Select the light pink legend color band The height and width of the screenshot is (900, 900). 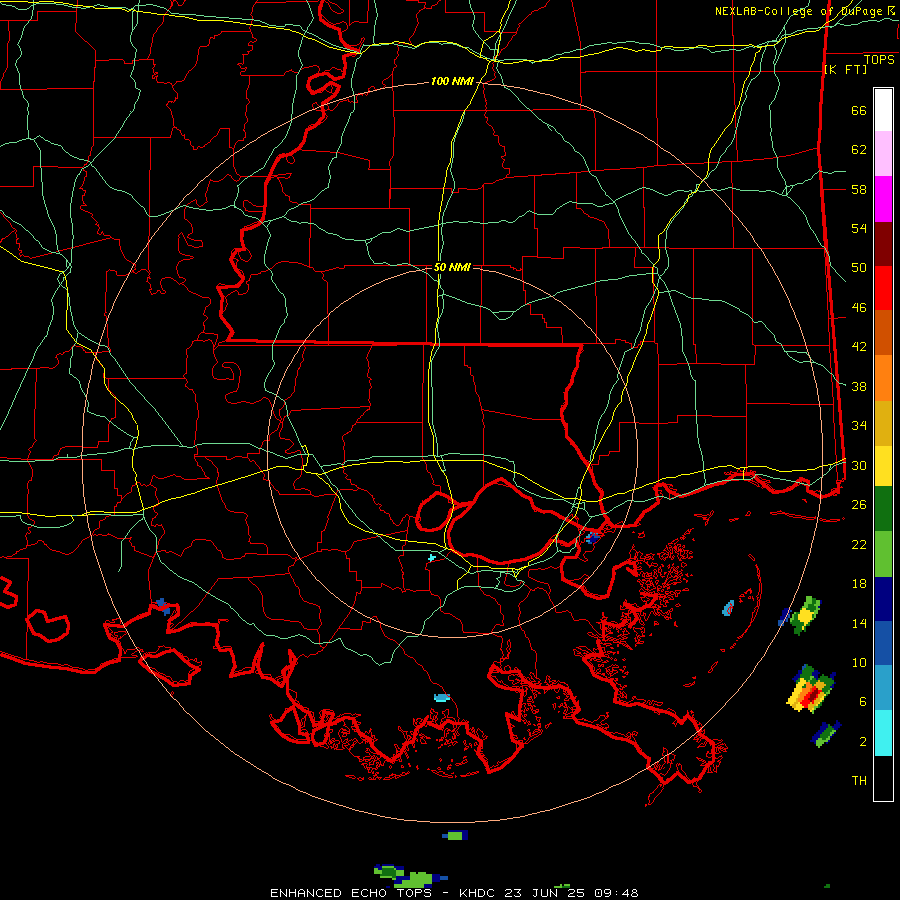point(883,153)
